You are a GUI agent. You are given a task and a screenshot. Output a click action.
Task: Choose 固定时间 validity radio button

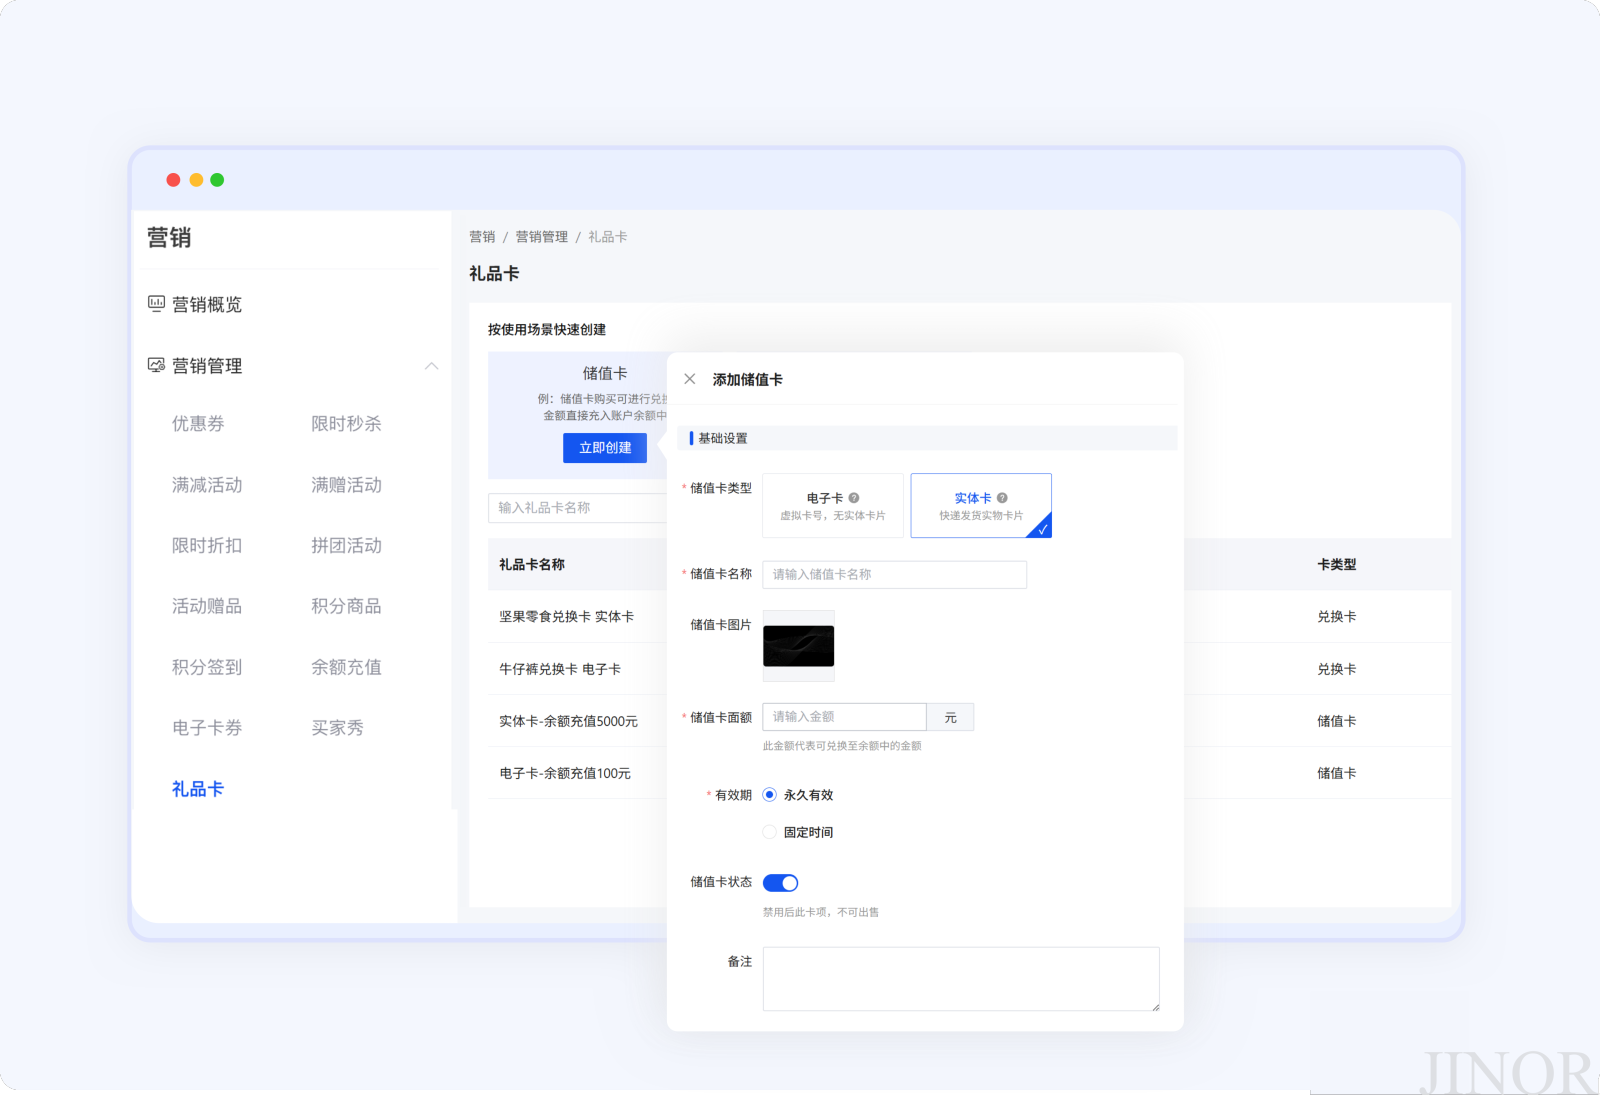[x=769, y=832]
